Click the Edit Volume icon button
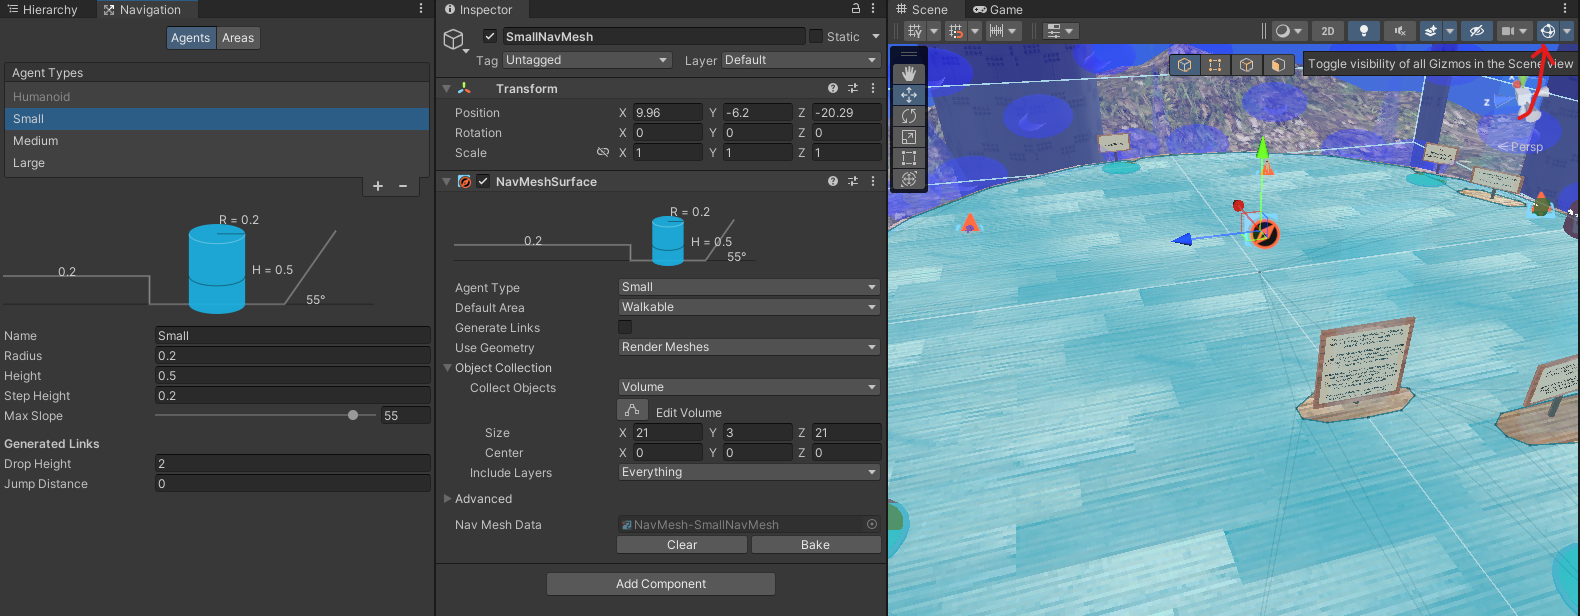Viewport: 1580px width, 616px height. (632, 411)
